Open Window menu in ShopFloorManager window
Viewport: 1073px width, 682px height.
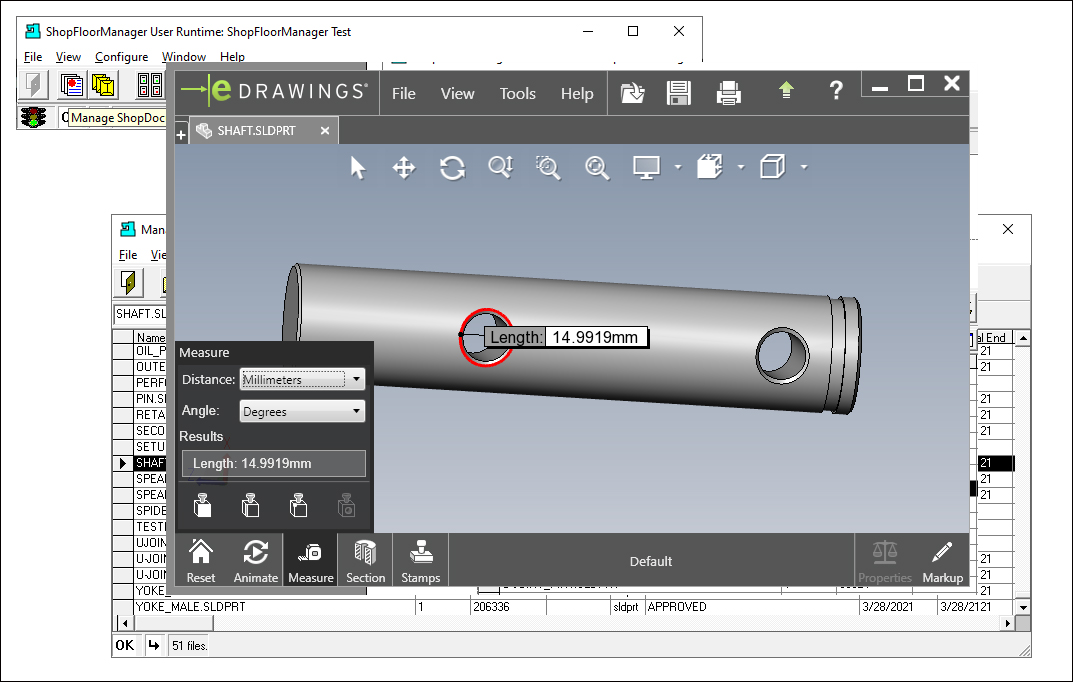coord(183,57)
